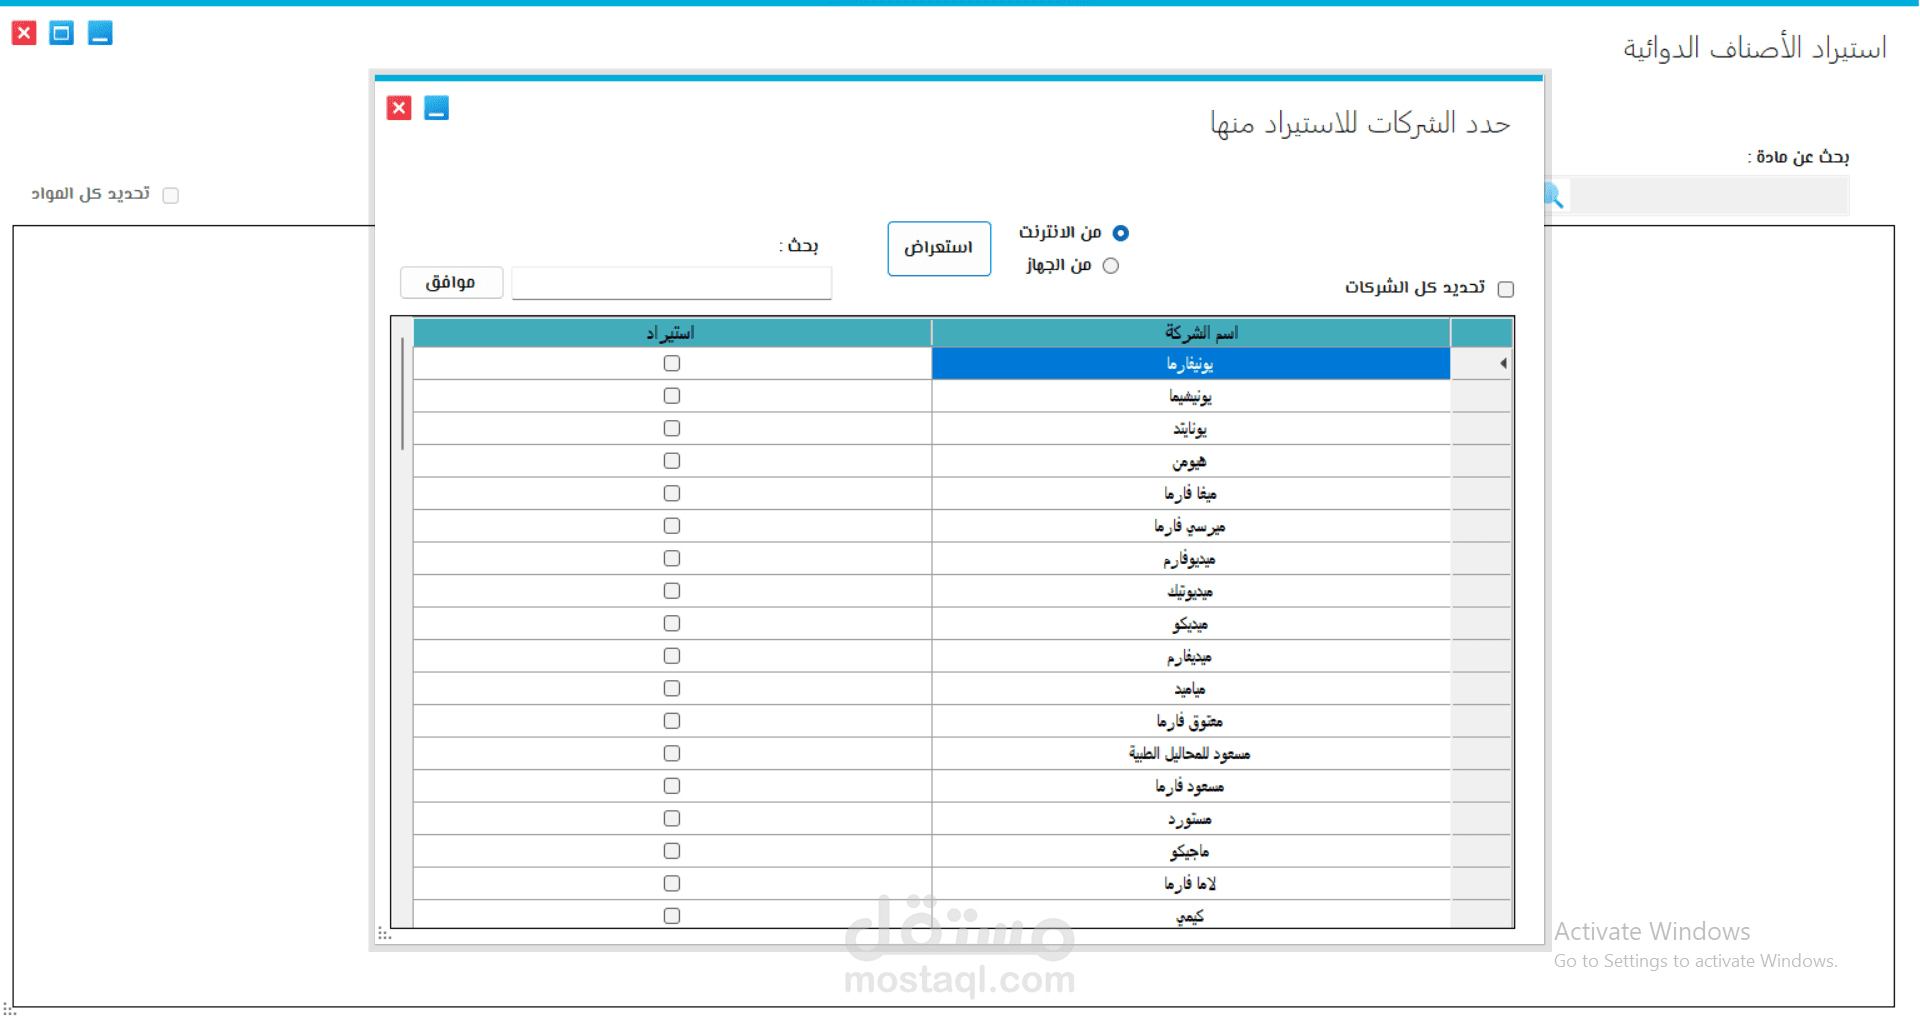The image size is (1920, 1020).
Task: Select company name cell ميغا فارما
Action: (1191, 494)
